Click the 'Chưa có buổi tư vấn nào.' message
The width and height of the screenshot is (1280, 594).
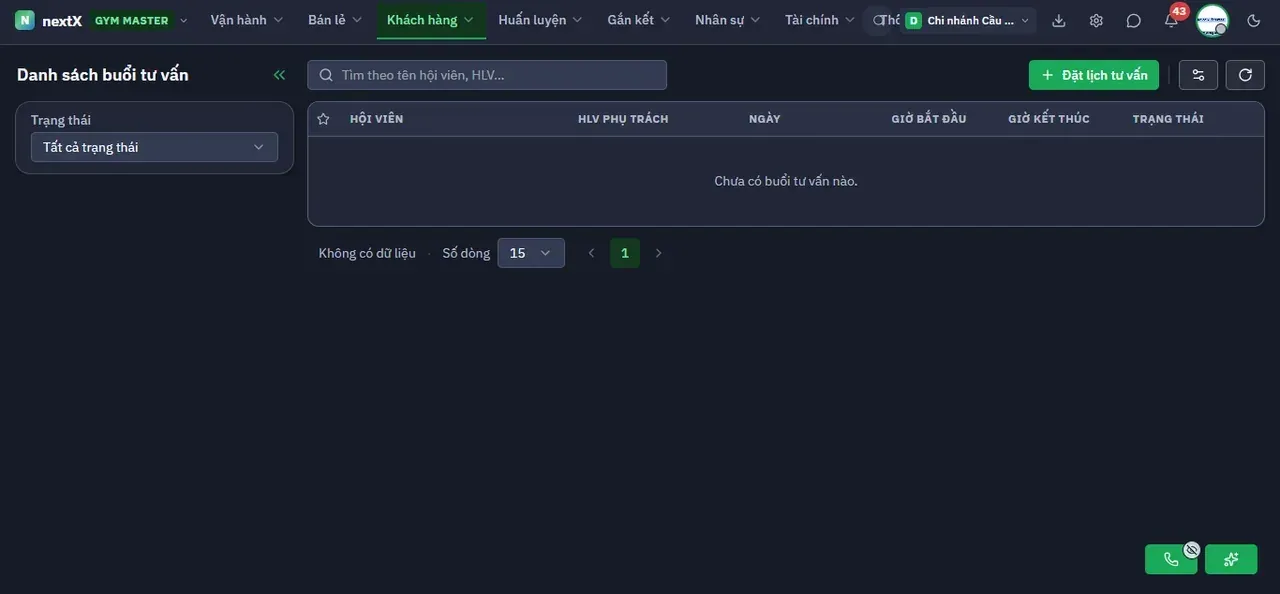click(786, 181)
